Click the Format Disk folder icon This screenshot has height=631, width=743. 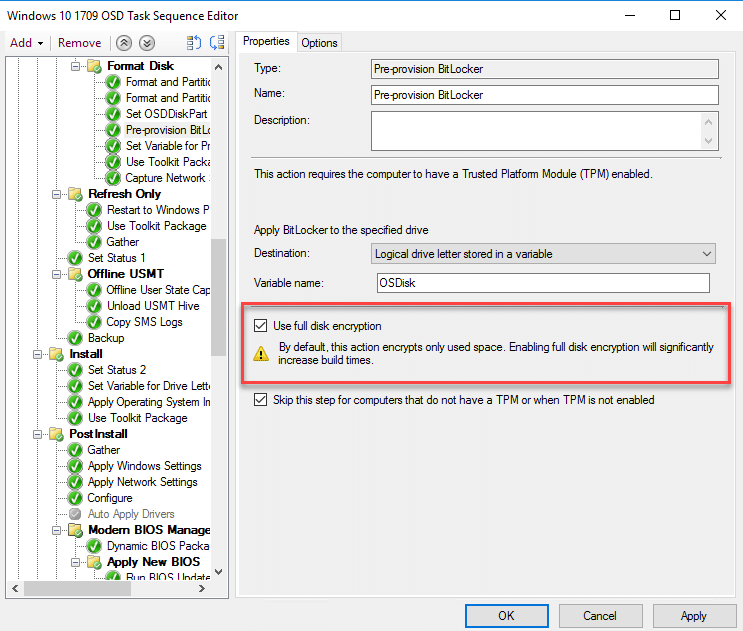pos(94,66)
